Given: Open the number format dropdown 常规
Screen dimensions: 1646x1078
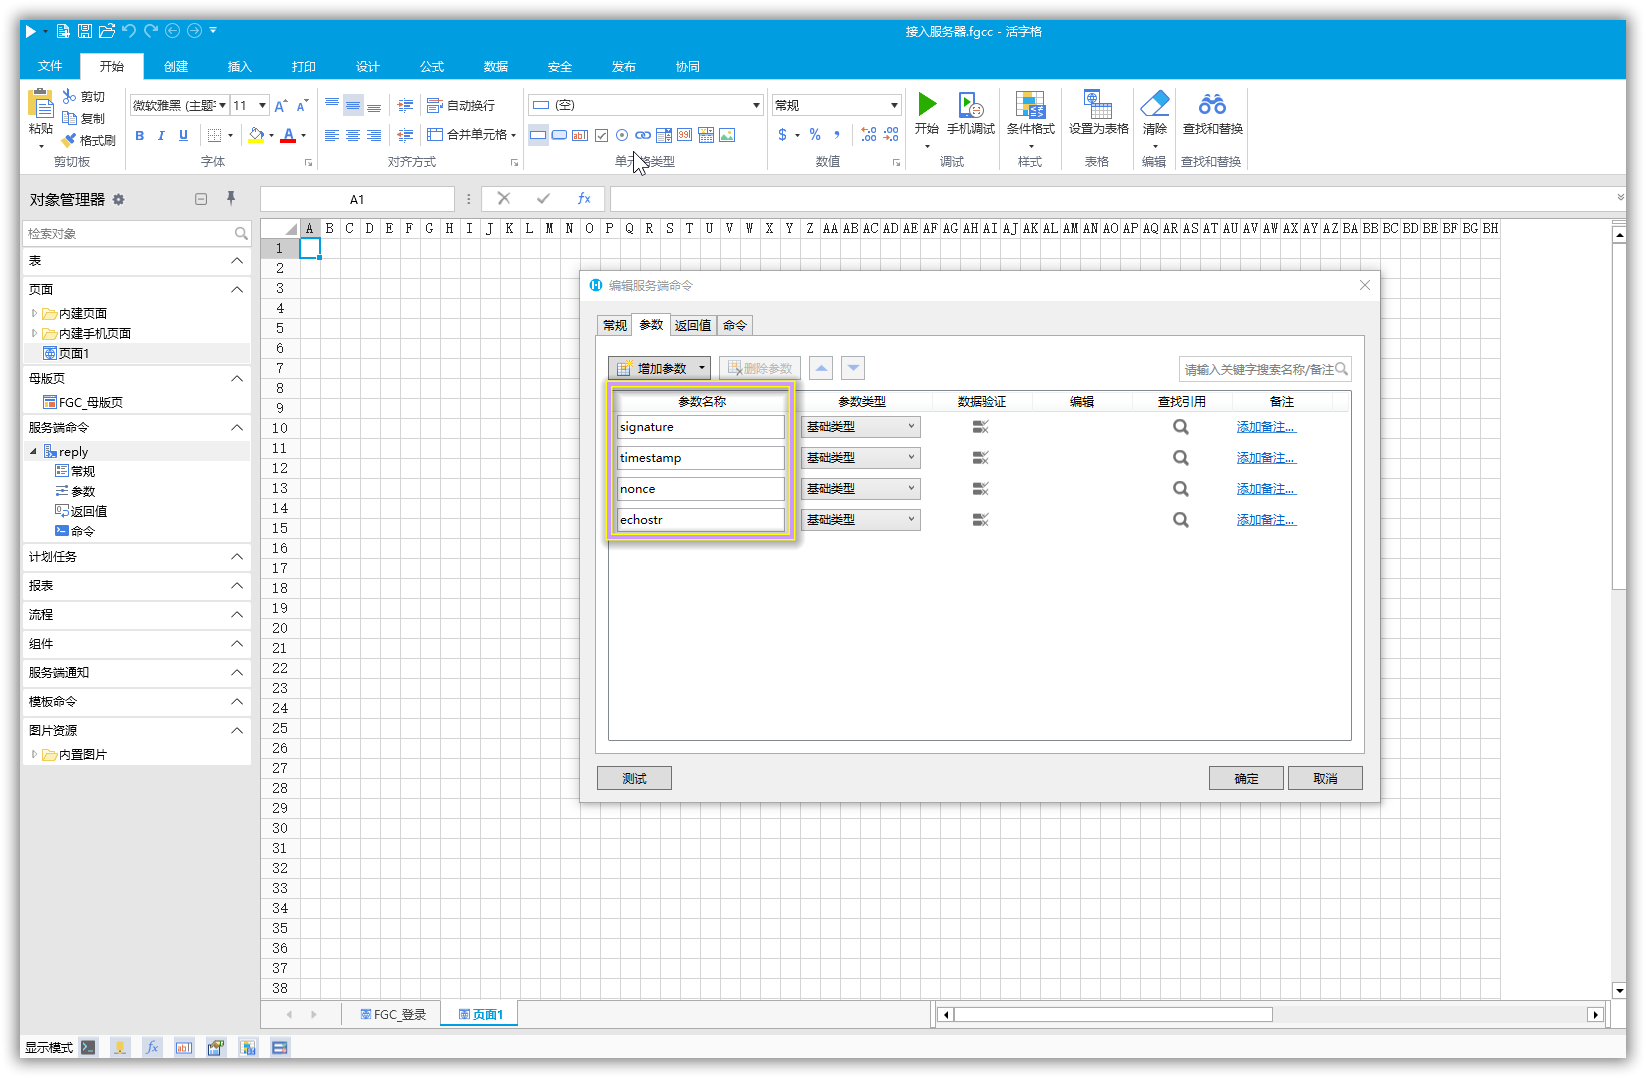Looking at the screenshot, I should click(x=894, y=105).
